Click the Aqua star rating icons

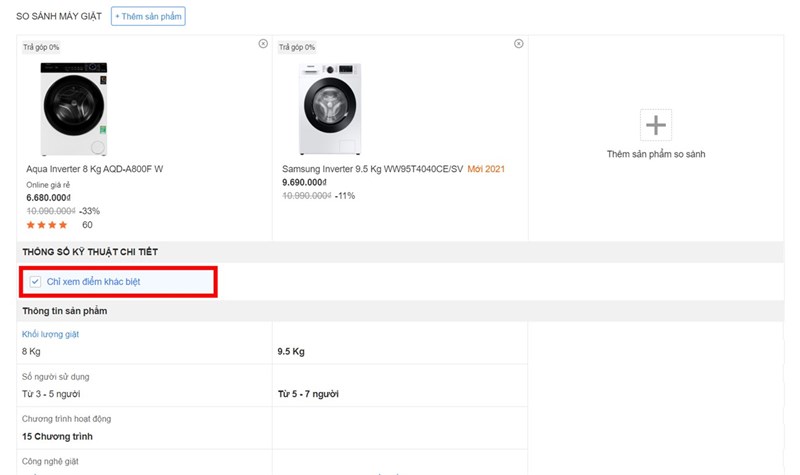pos(47,225)
